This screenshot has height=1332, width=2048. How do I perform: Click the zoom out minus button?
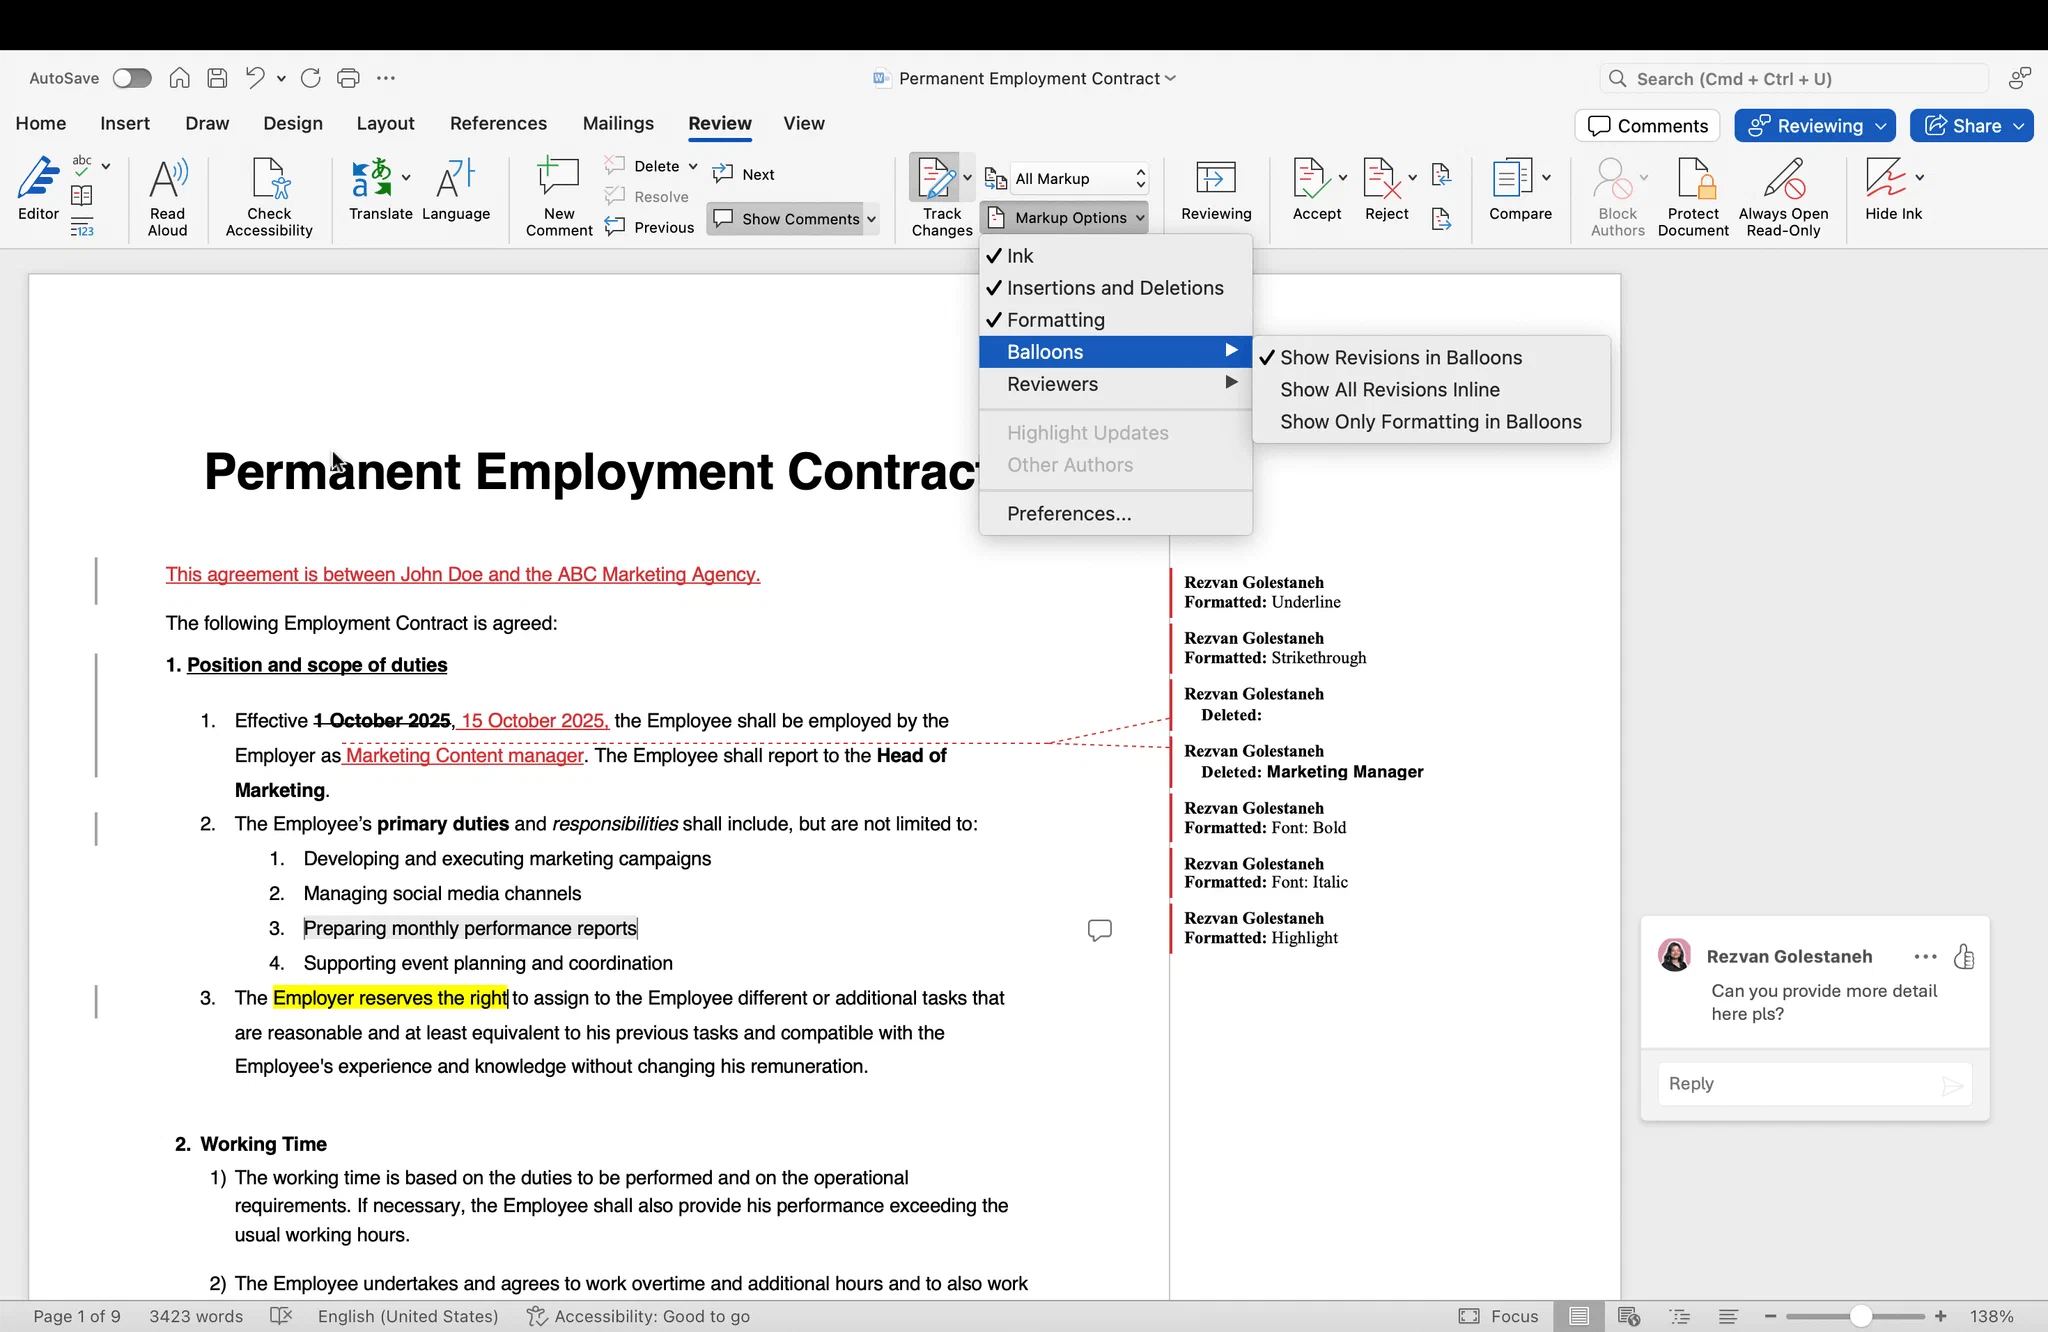point(1770,1316)
